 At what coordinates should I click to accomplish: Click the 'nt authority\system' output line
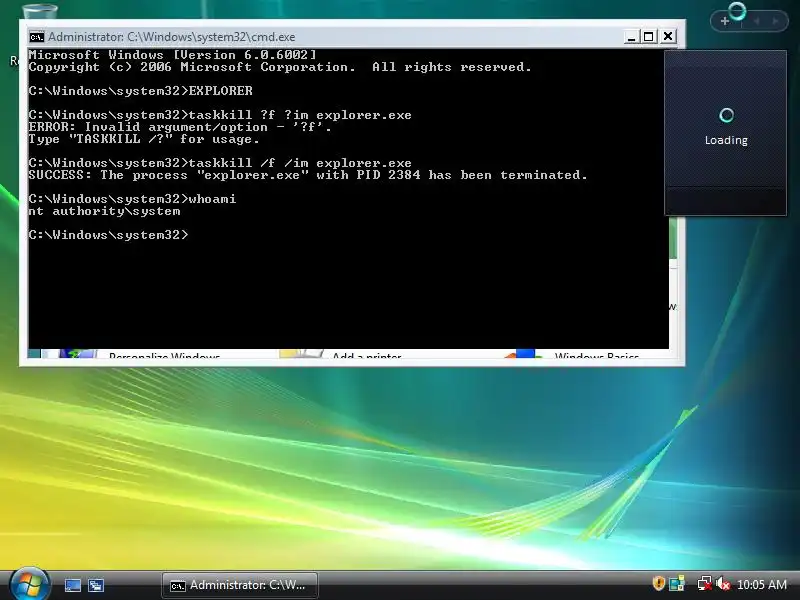[x=105, y=211]
